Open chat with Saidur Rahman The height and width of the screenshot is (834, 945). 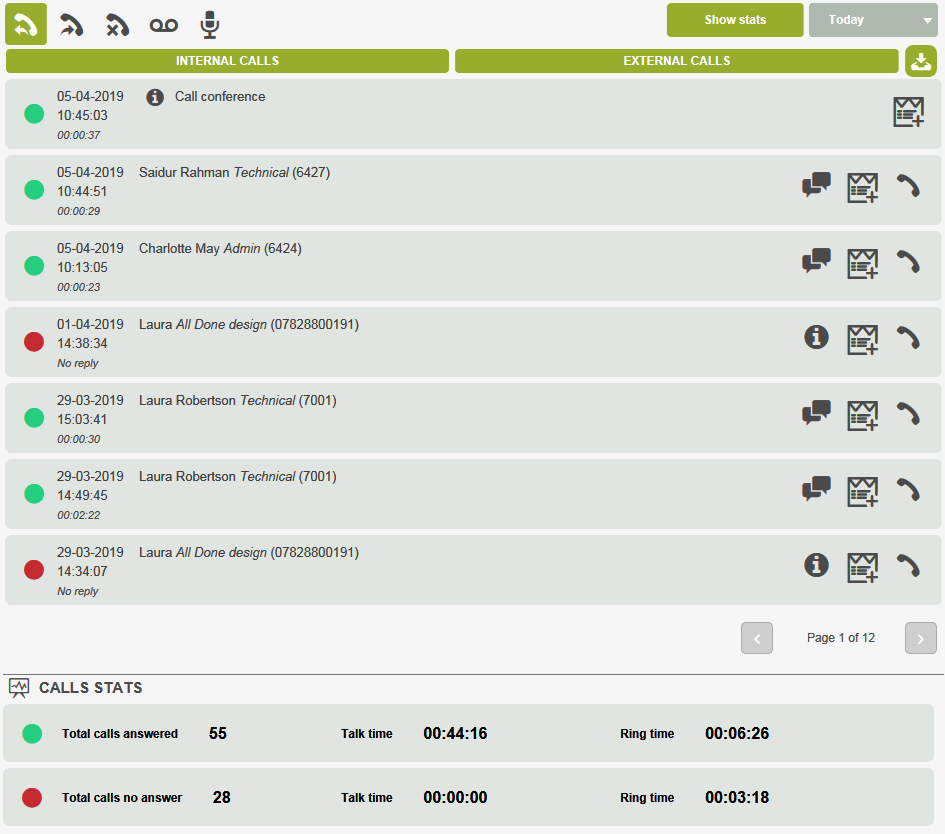816,186
